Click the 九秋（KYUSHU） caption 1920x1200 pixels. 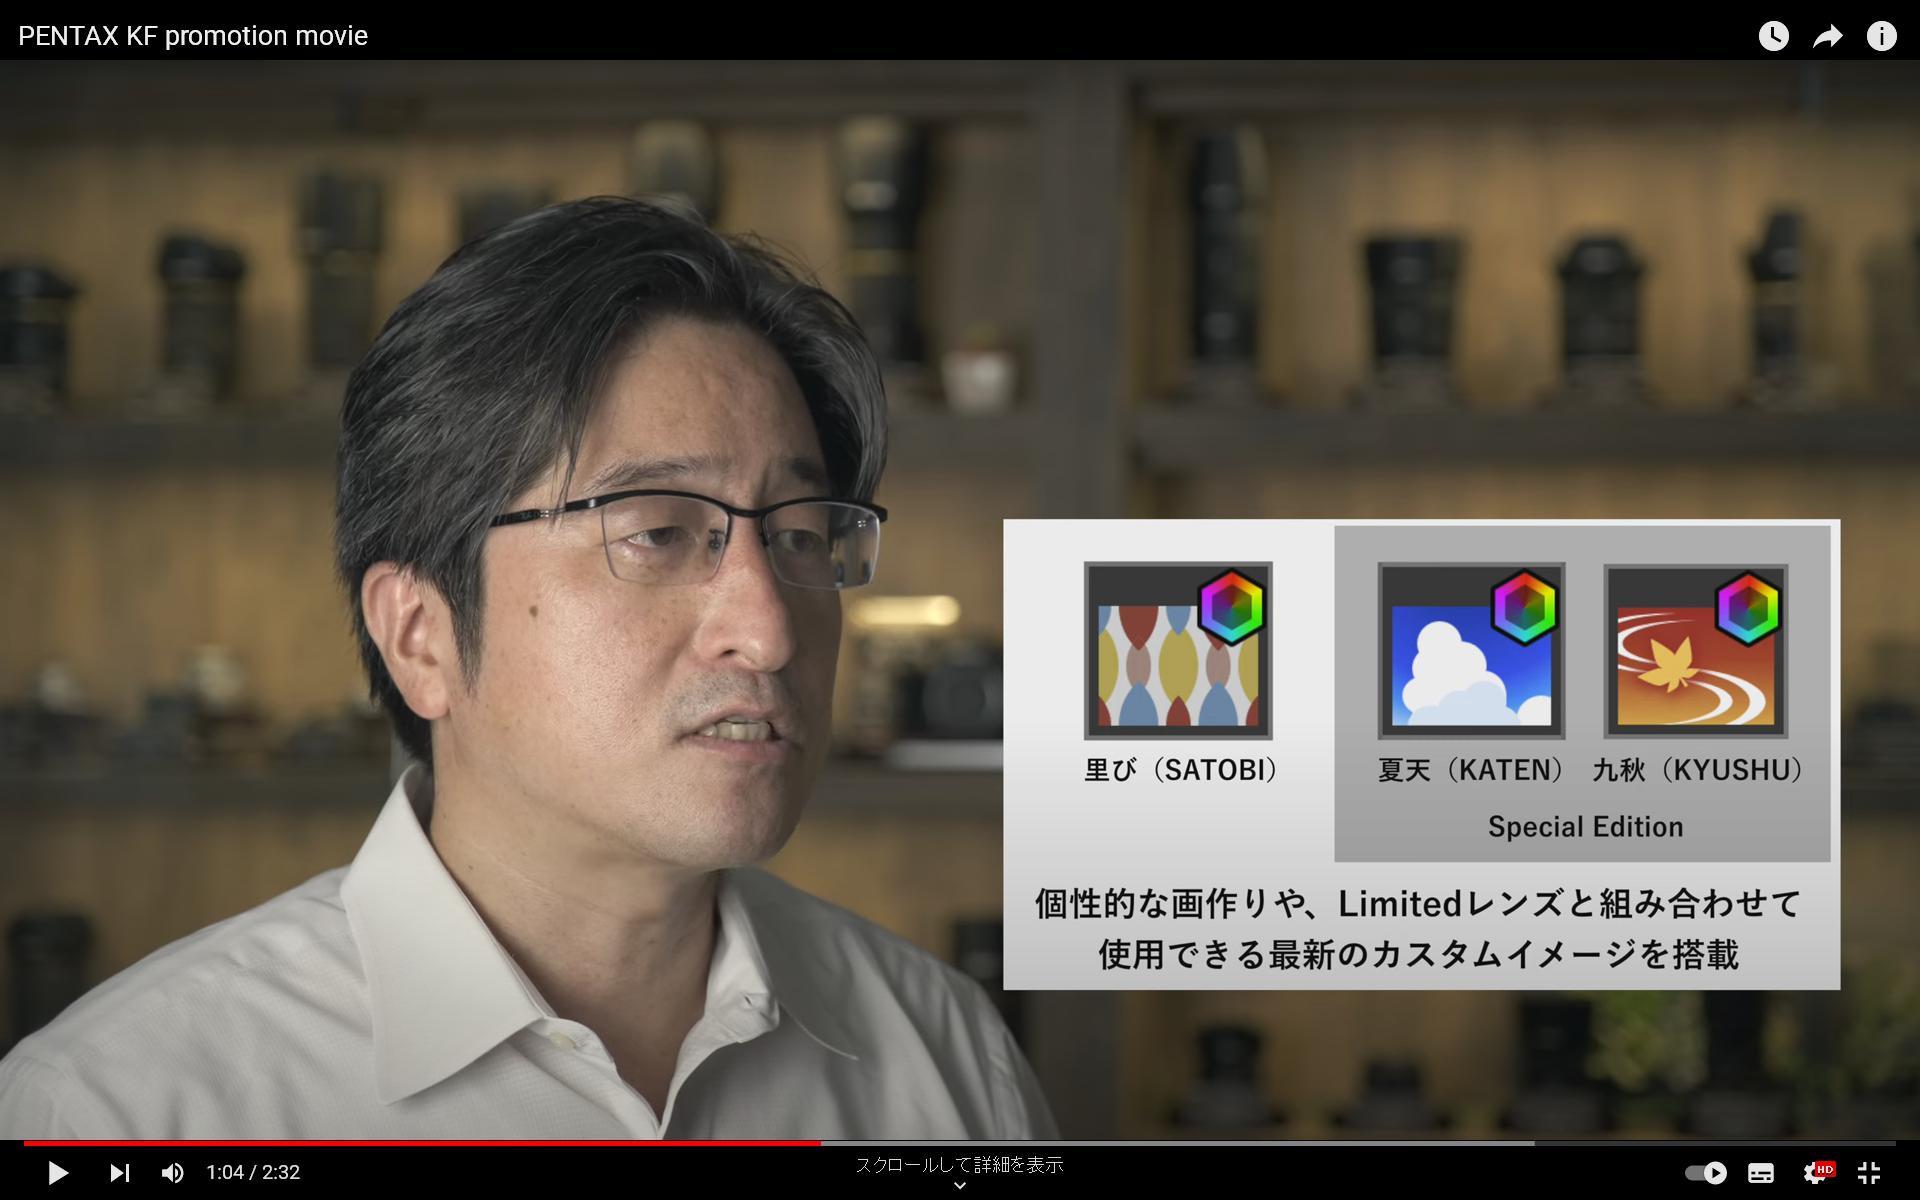coord(1697,770)
